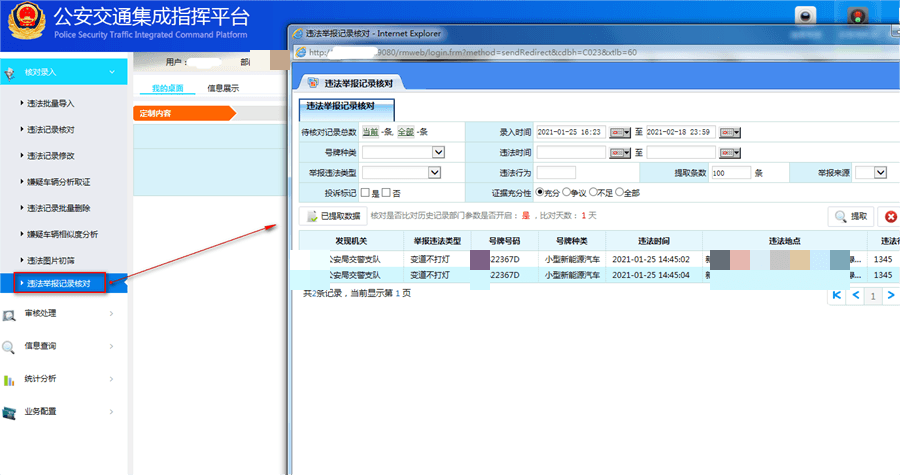900x475 pixels.
Task: Click the 当前 record count link
Action: [x=369, y=132]
